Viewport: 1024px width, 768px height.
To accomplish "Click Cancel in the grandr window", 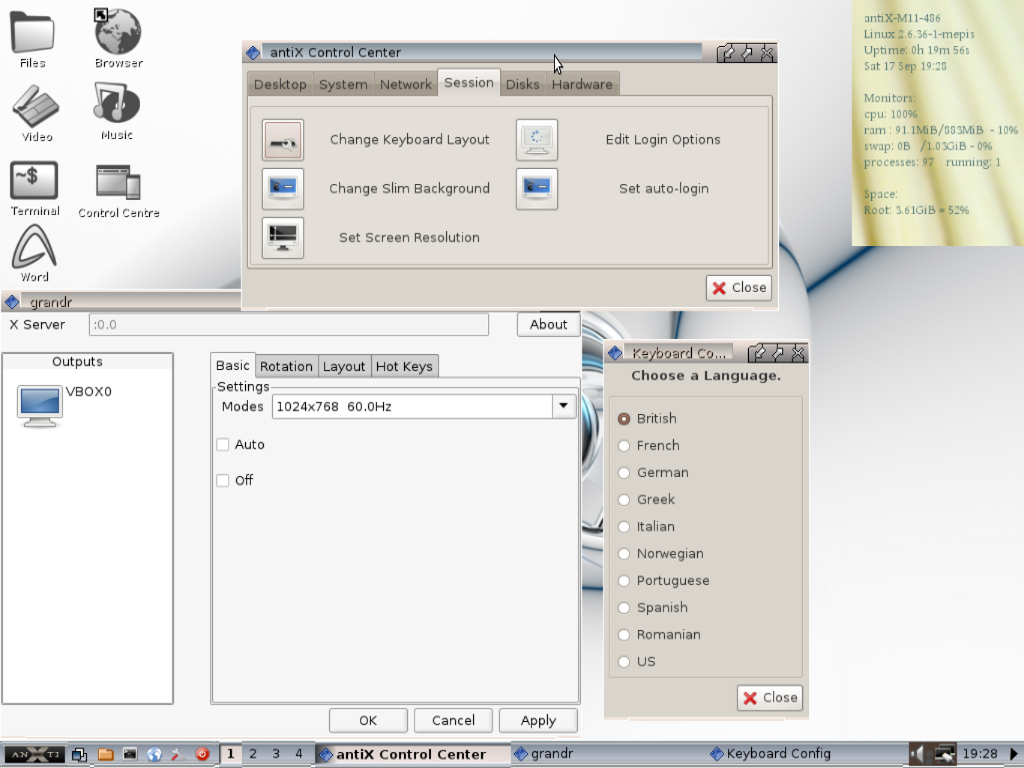I will [x=453, y=721].
